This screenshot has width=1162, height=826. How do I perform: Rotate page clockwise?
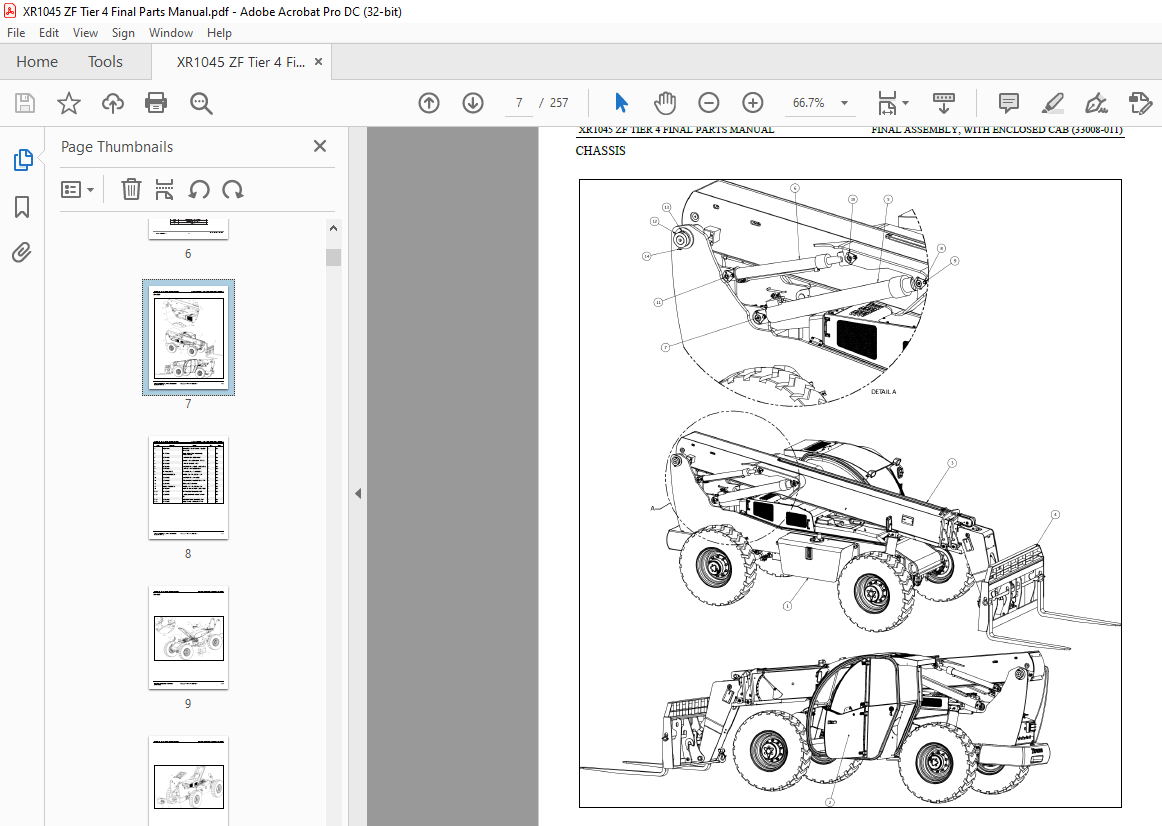[x=233, y=190]
